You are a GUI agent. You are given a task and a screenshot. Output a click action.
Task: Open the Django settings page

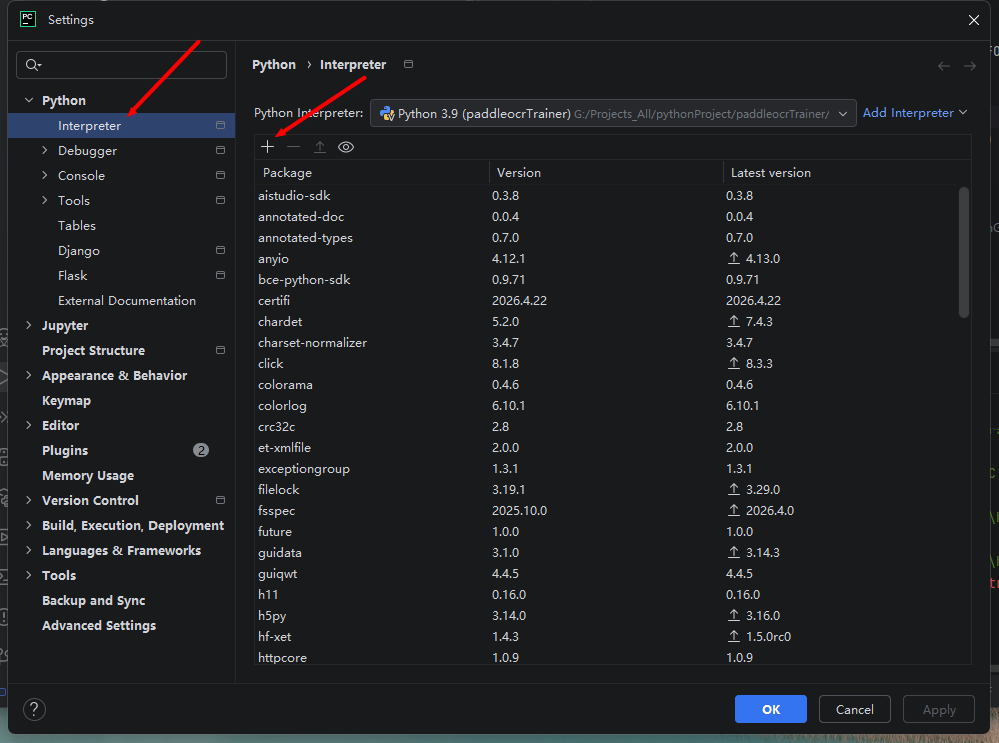(78, 250)
